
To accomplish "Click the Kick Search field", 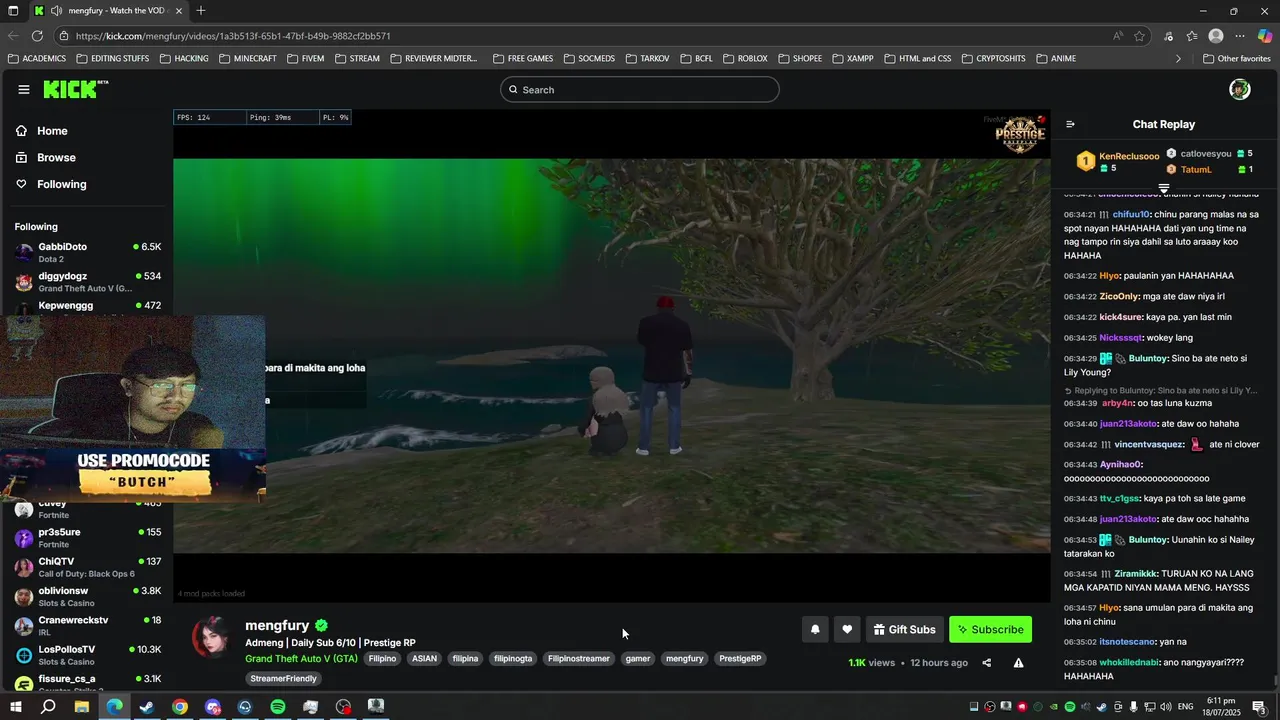I will click(x=640, y=89).
